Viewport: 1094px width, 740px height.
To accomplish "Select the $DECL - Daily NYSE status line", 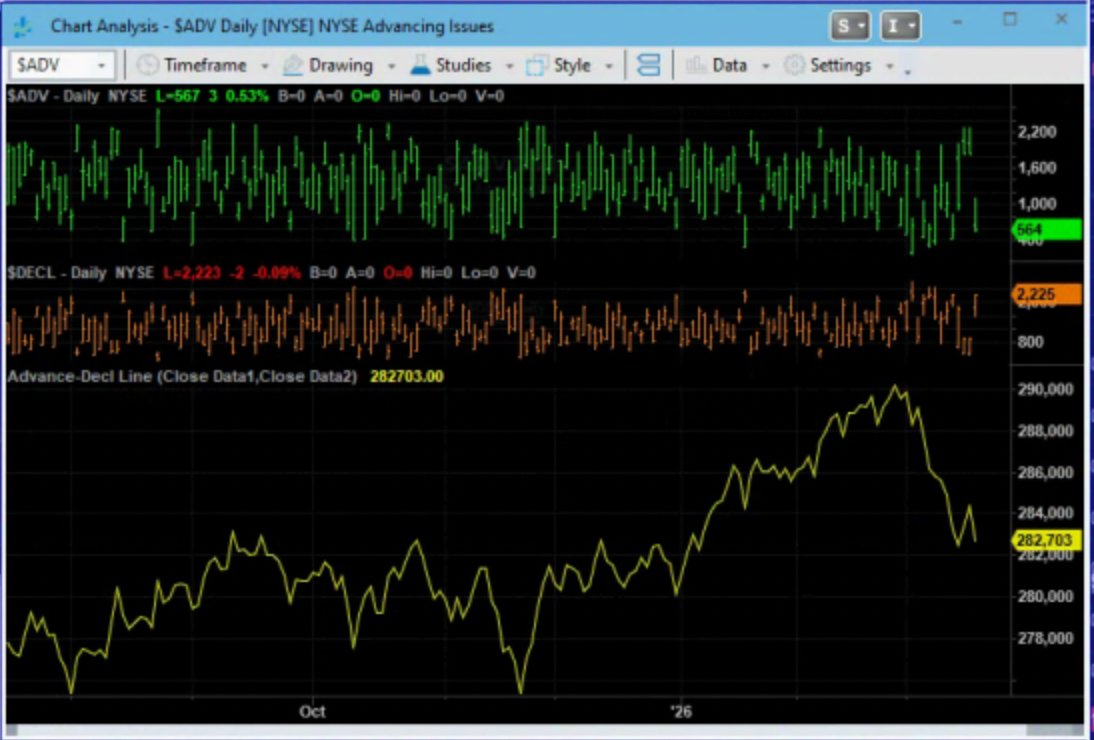I will [271, 273].
